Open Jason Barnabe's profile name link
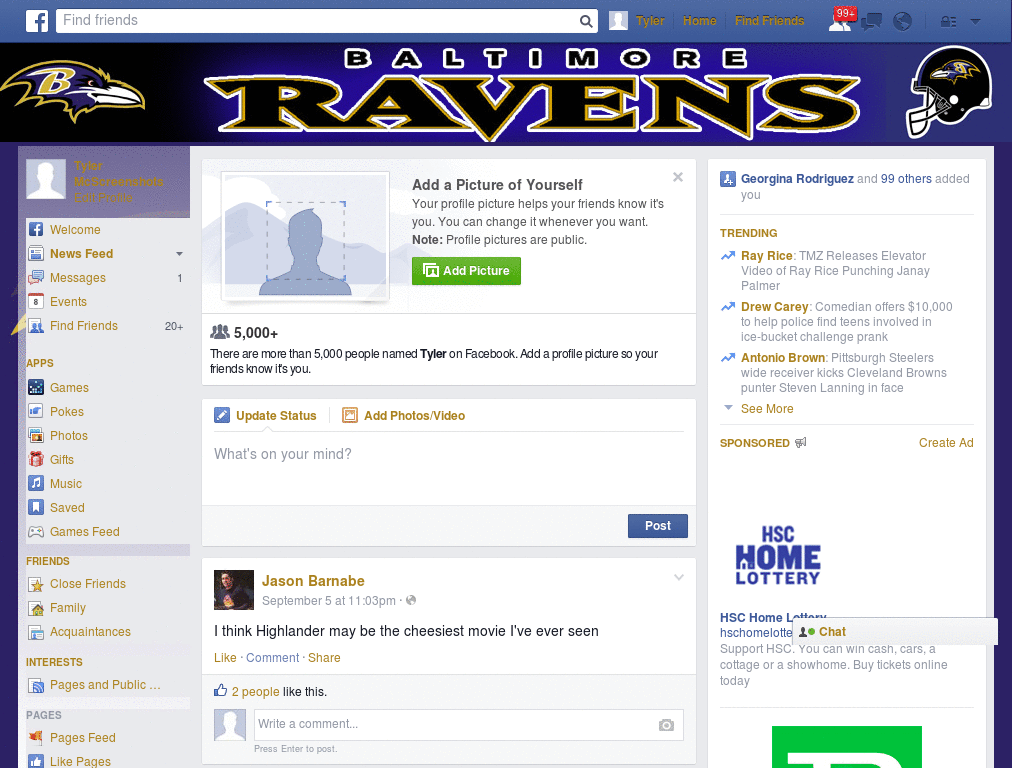Viewport: 1024px width, 768px height. (313, 581)
